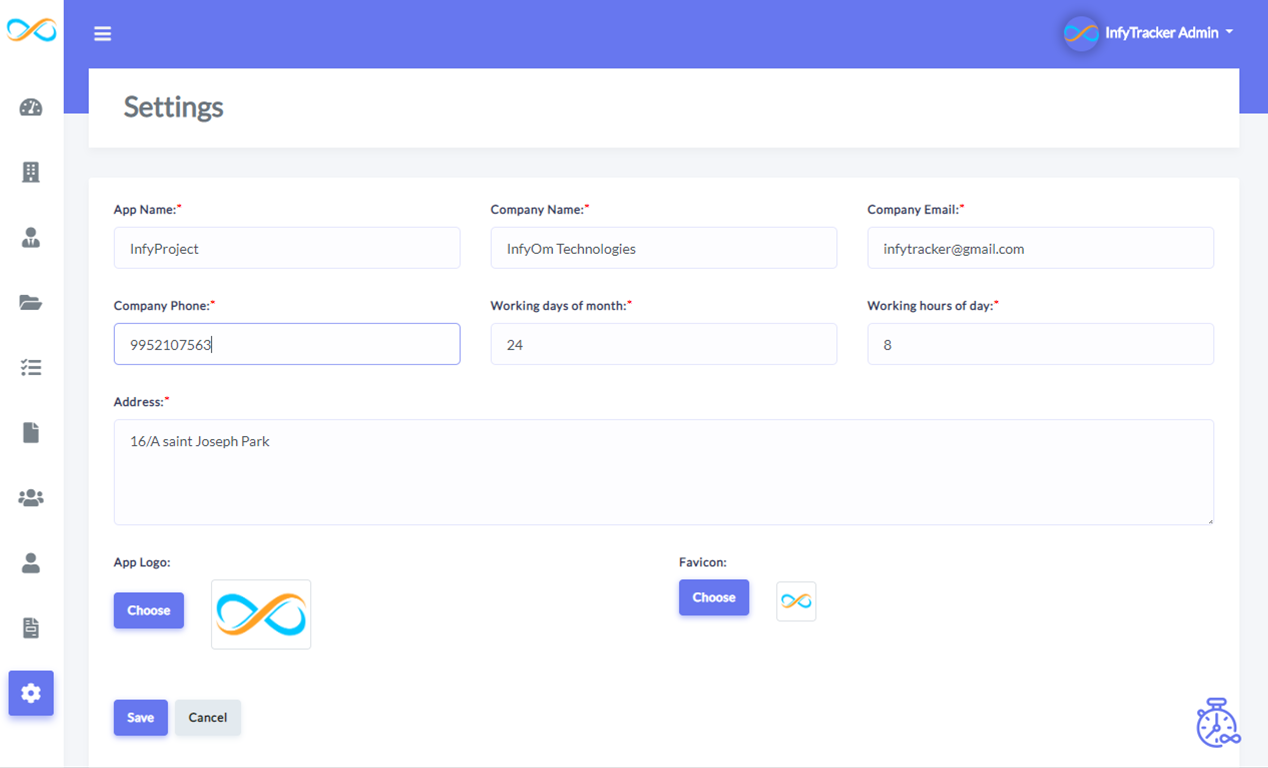1268x768 pixels.
Task: Select the Address text area
Action: pyautogui.click(x=663, y=470)
